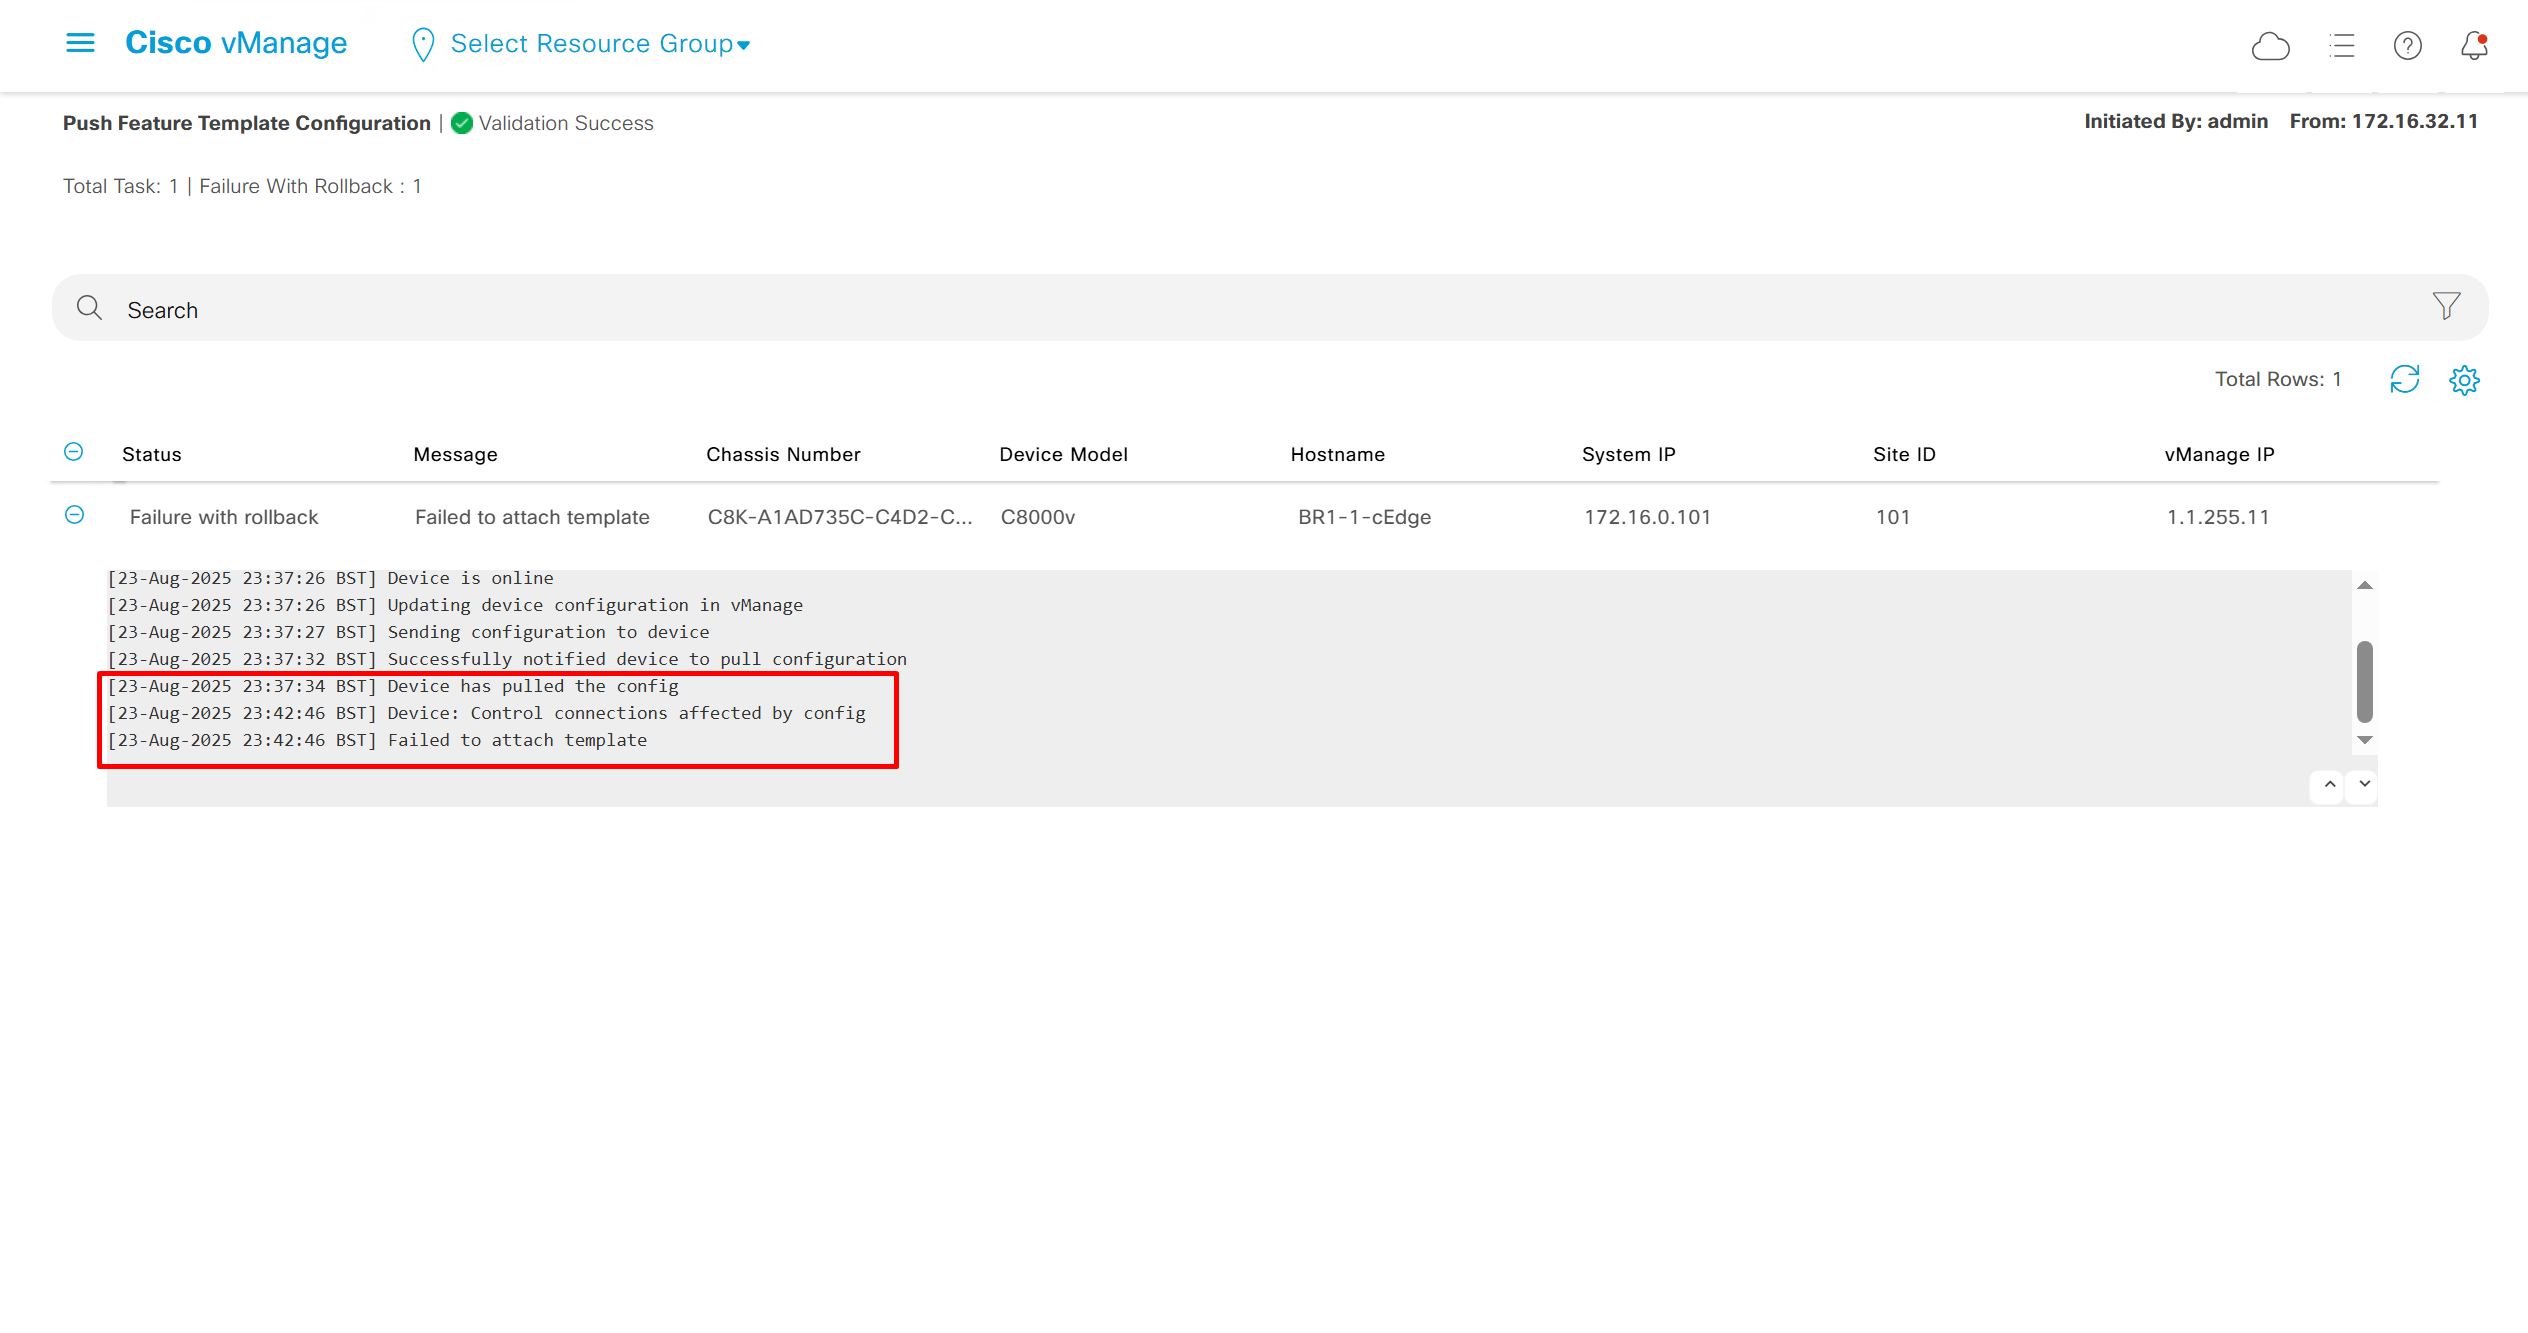Collapse the BR1-1-cEdge row log
Screen dimensions: 2528x1333
[74, 515]
